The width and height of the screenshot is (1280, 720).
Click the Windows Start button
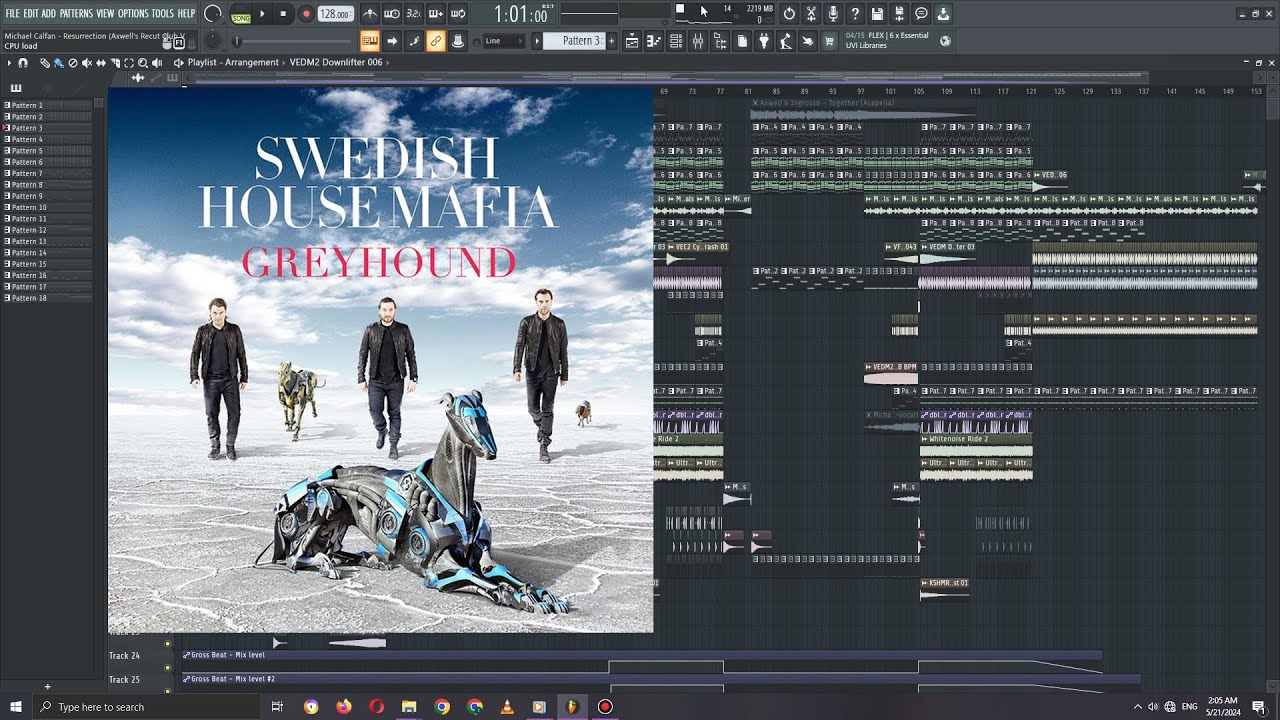16,706
